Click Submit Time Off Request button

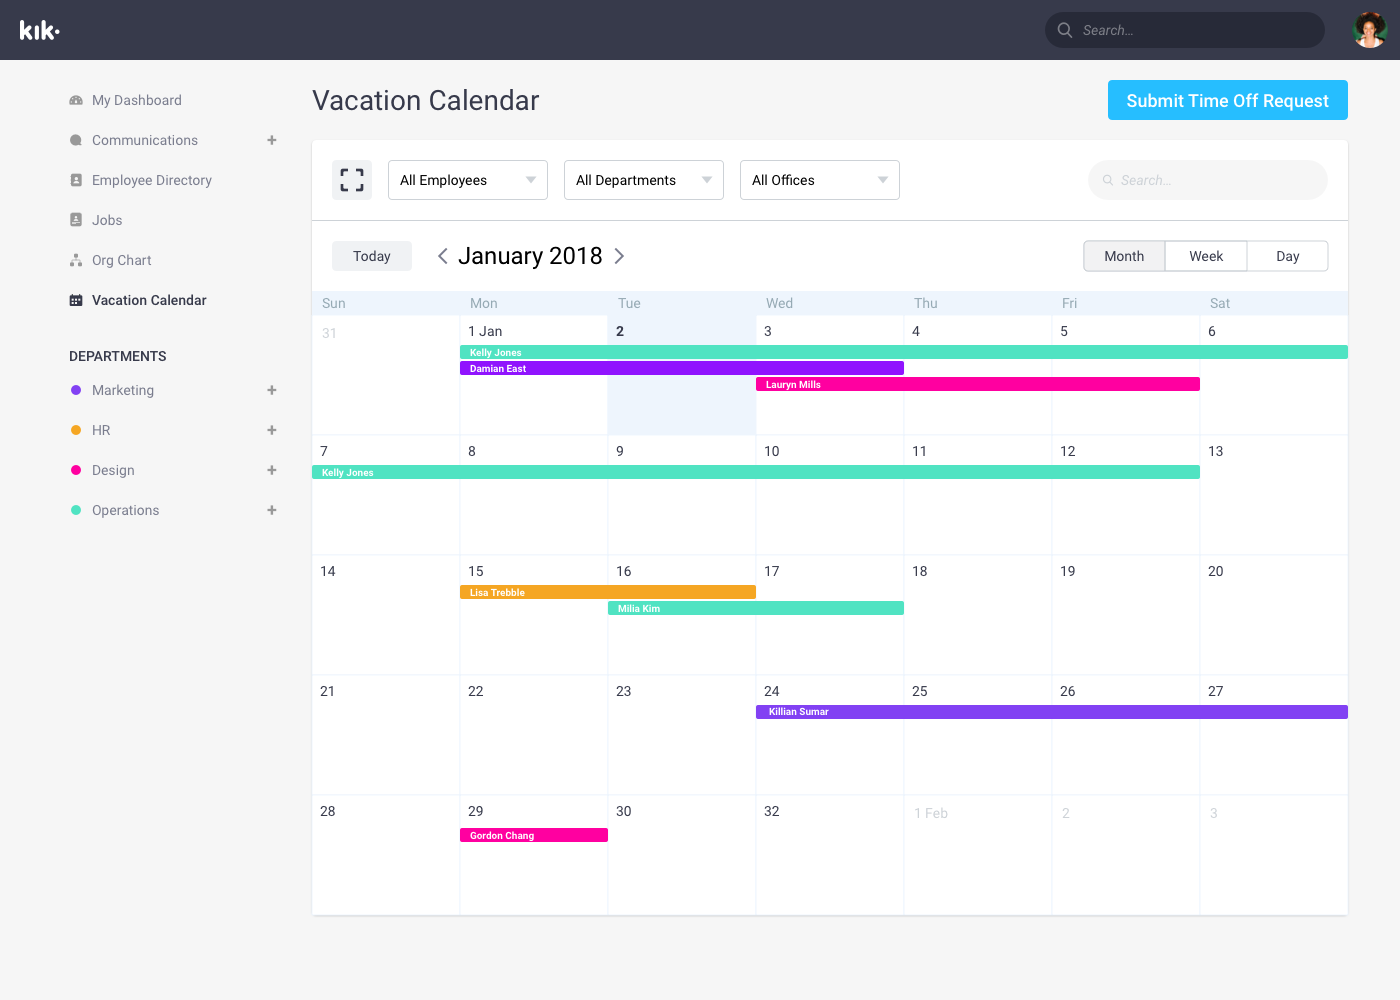[1227, 100]
